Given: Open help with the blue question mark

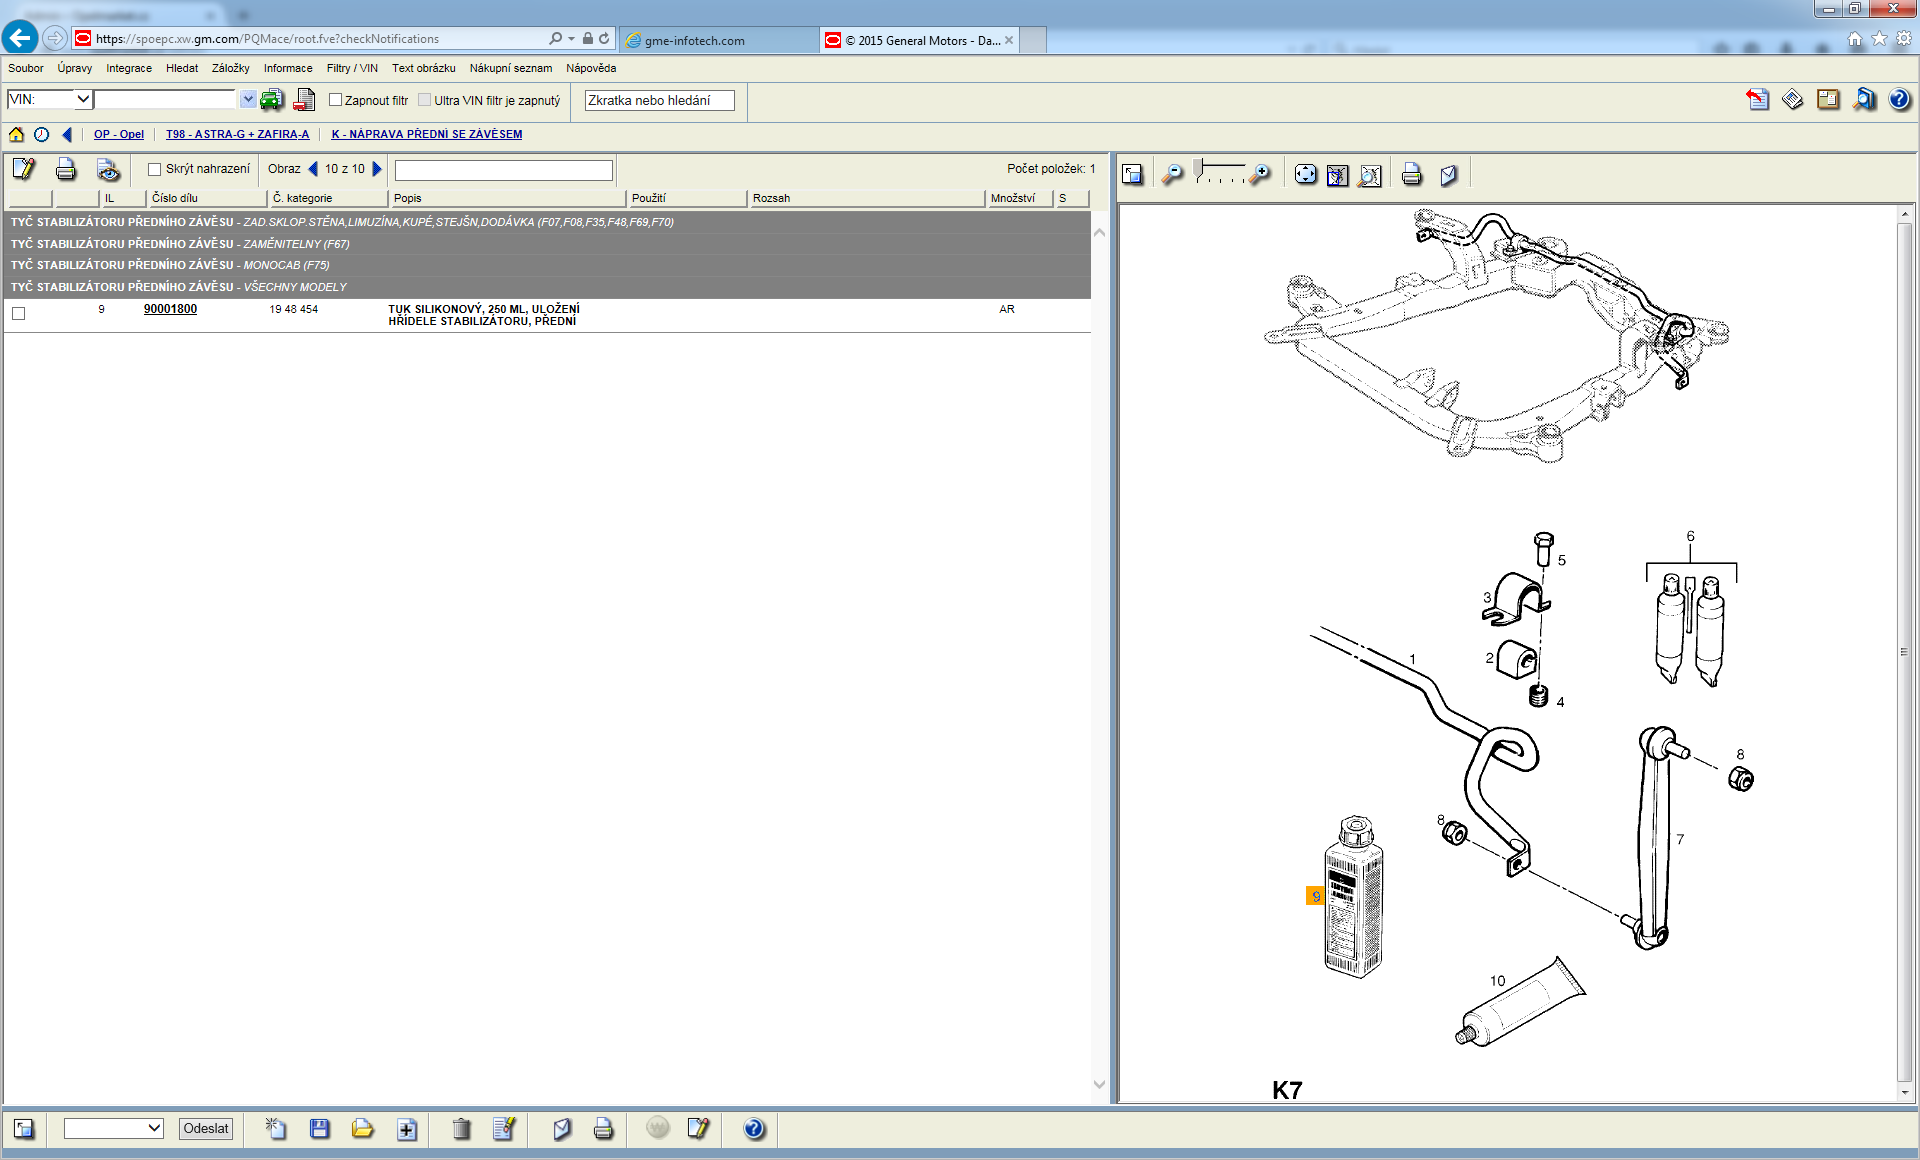Looking at the screenshot, I should [1899, 99].
